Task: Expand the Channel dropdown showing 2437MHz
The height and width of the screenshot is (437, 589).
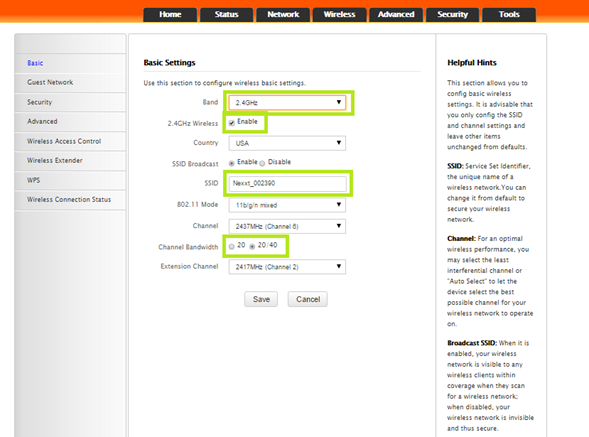Action: click(287, 226)
